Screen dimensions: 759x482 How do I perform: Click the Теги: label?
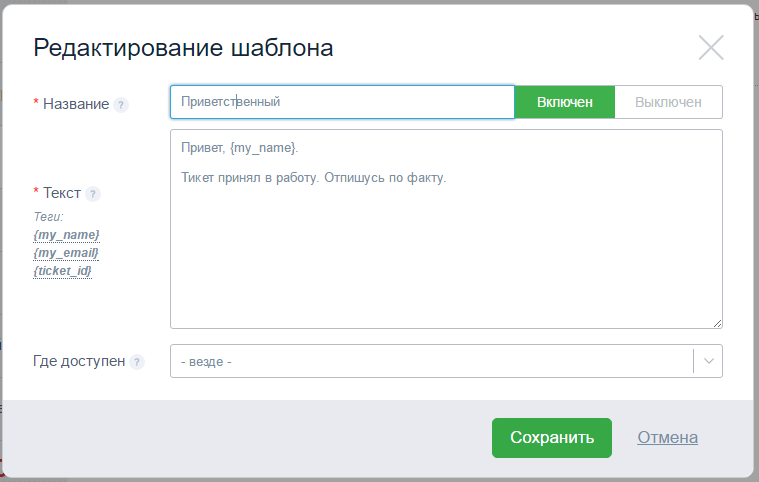48,217
